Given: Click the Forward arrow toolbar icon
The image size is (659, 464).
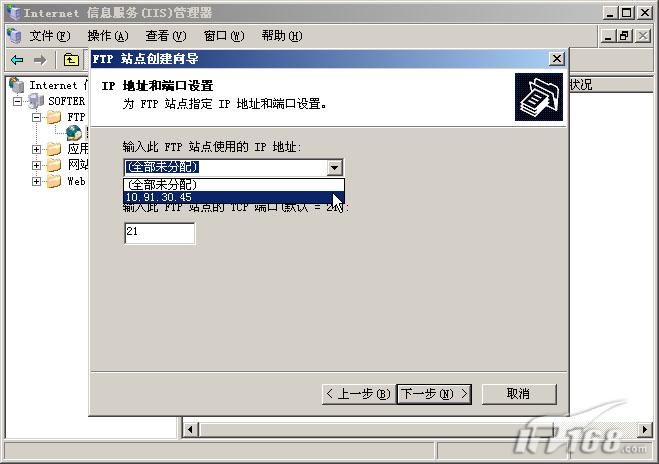Looking at the screenshot, I should click(x=40, y=60).
